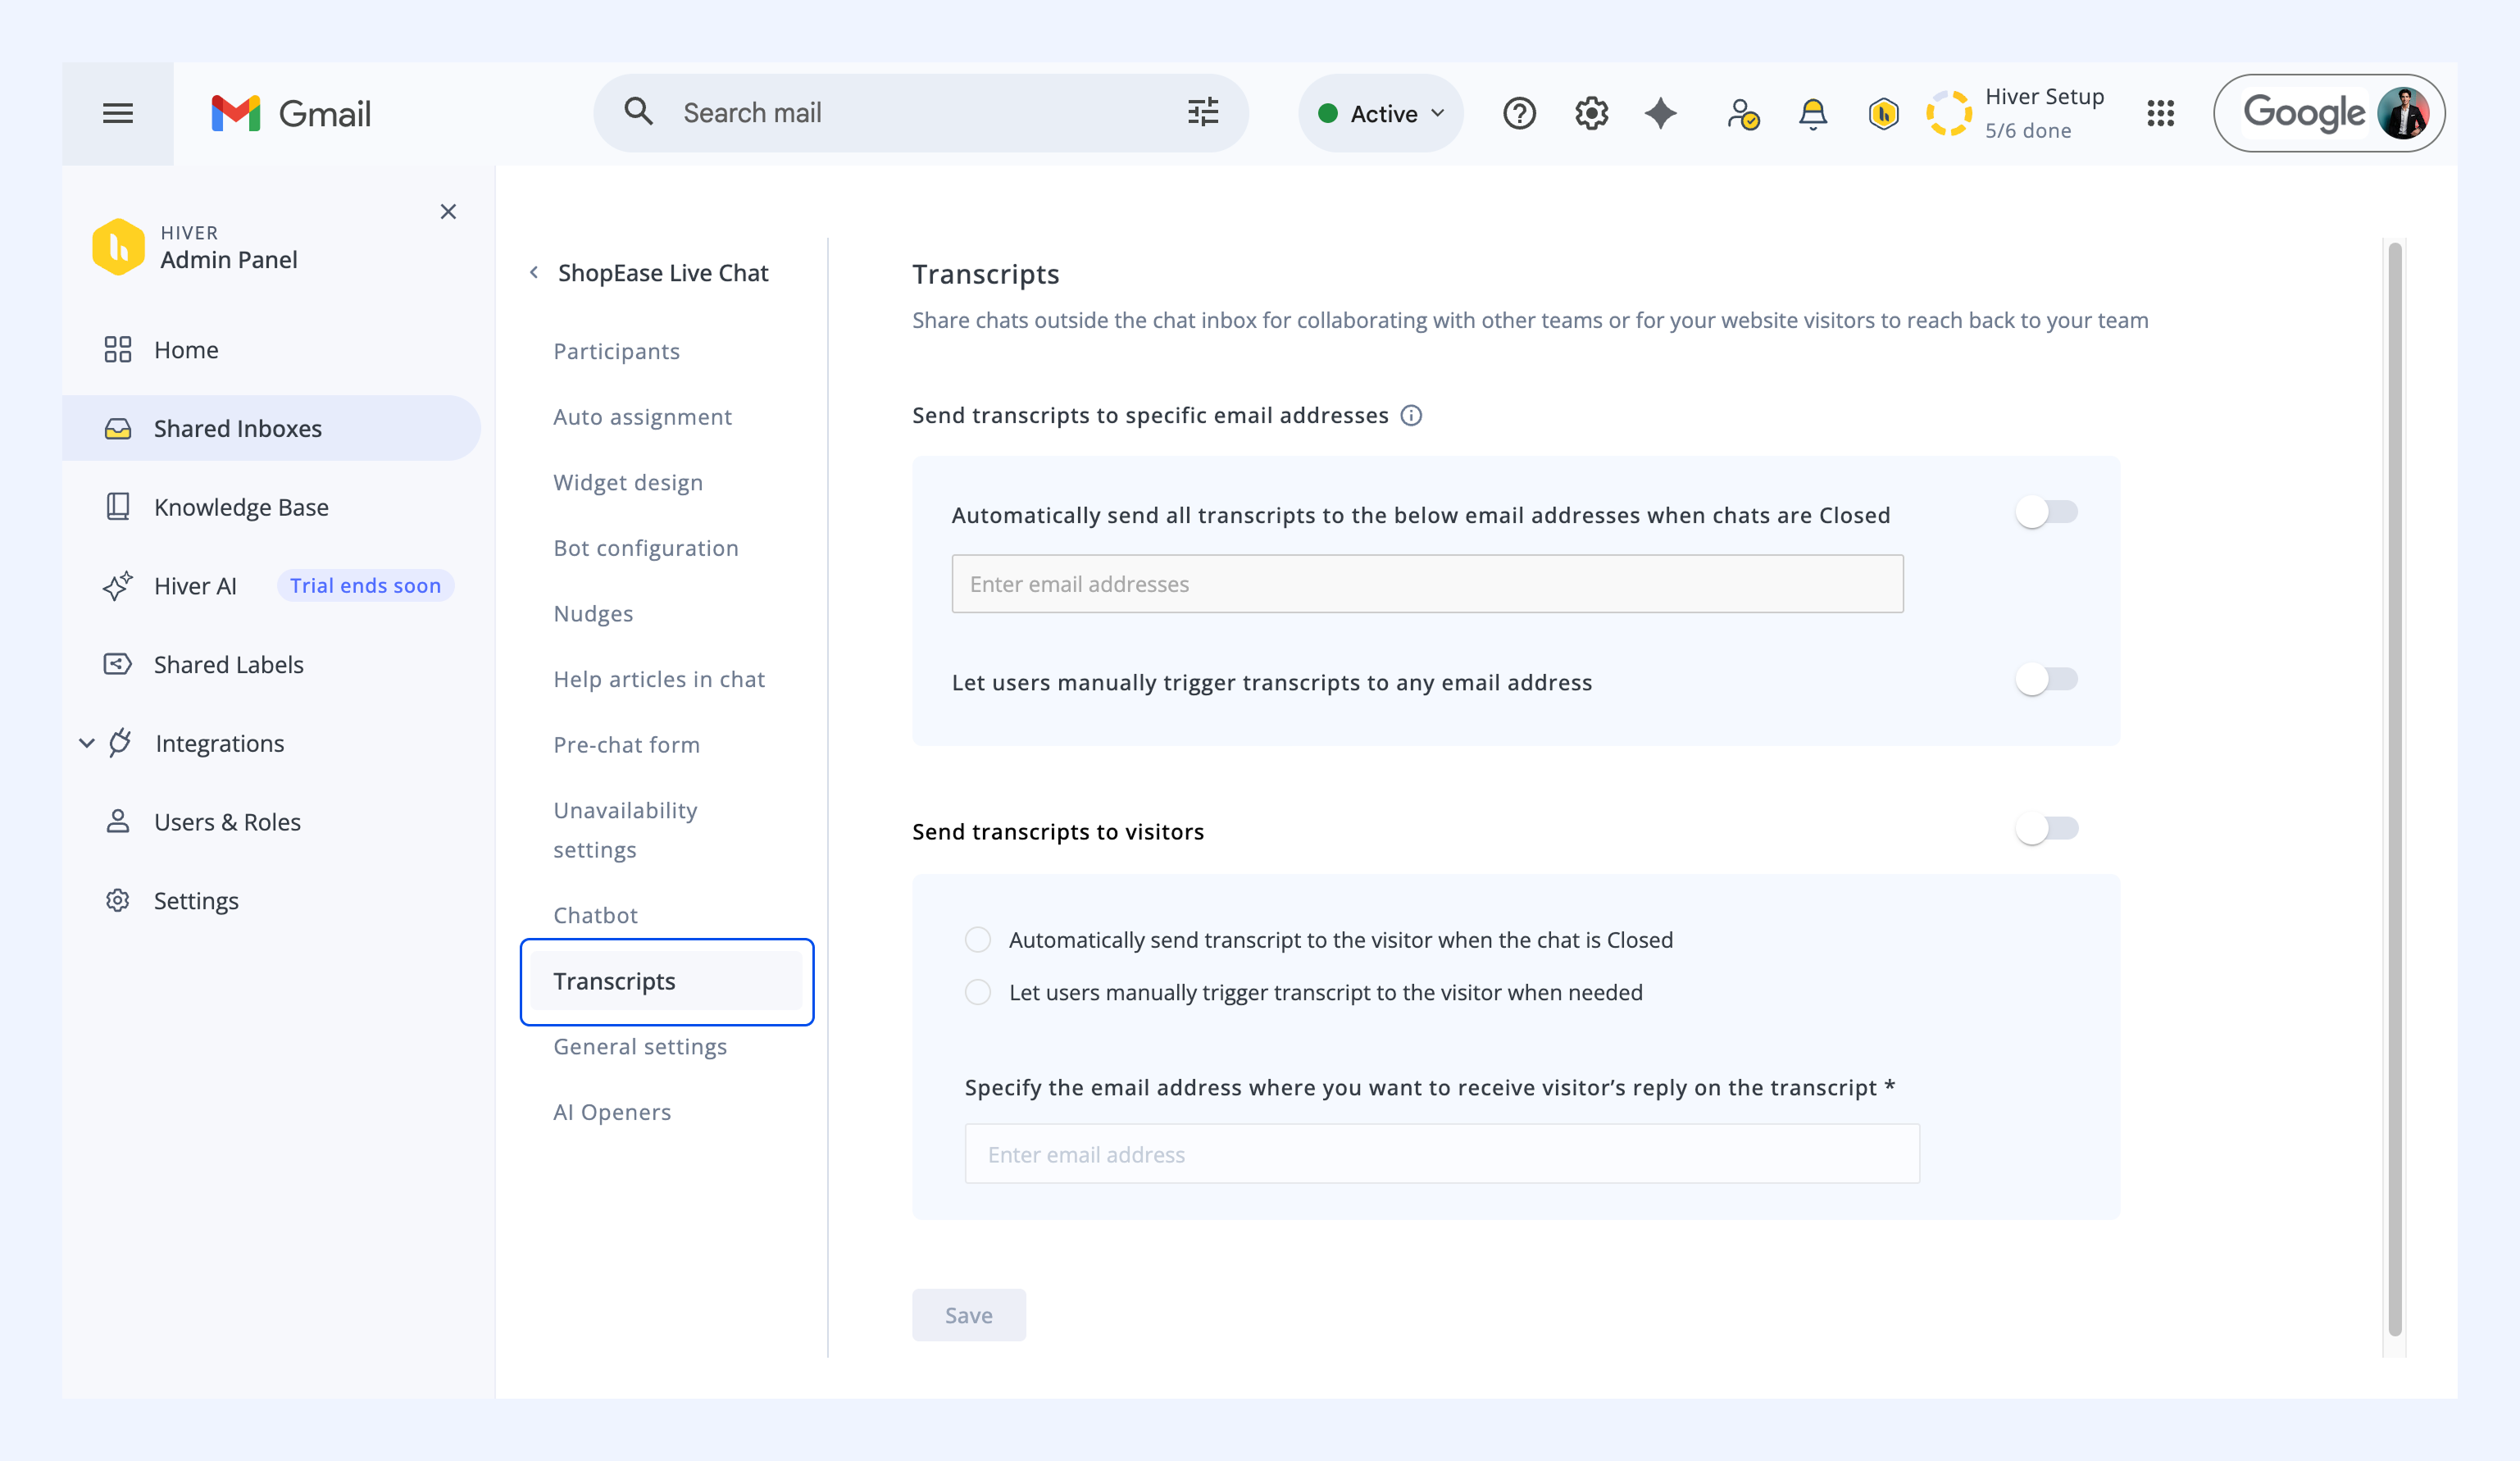
Task: Open the Nudges tab
Action: (593, 613)
